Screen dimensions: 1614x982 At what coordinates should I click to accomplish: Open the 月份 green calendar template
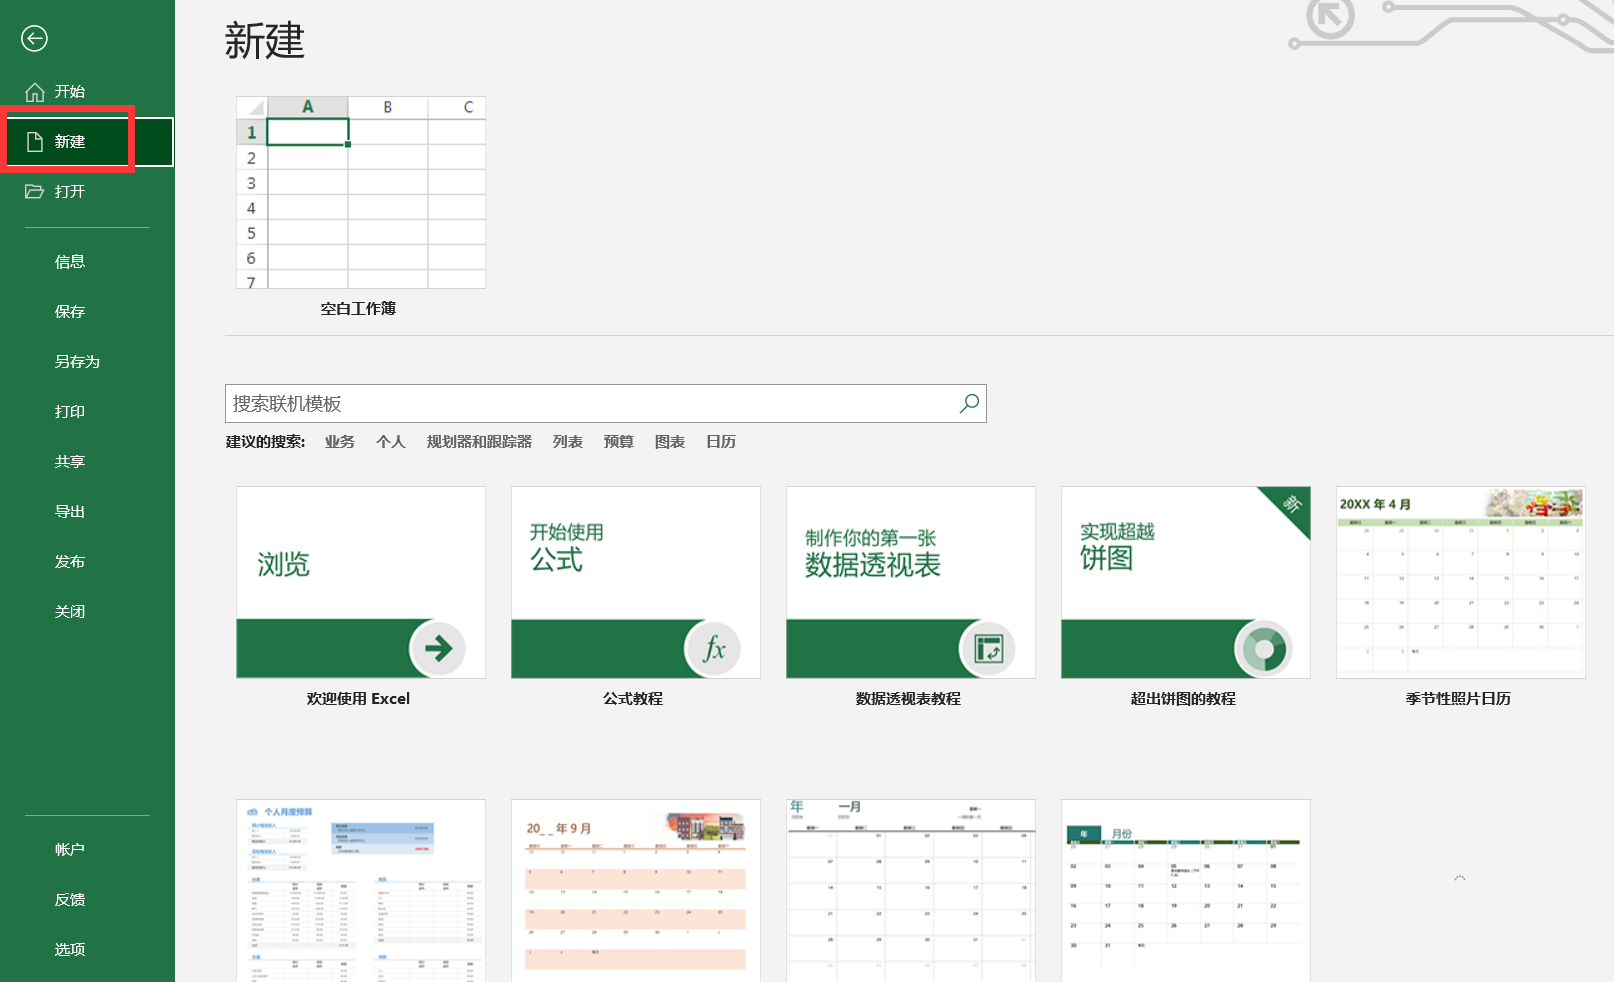(x=1186, y=890)
